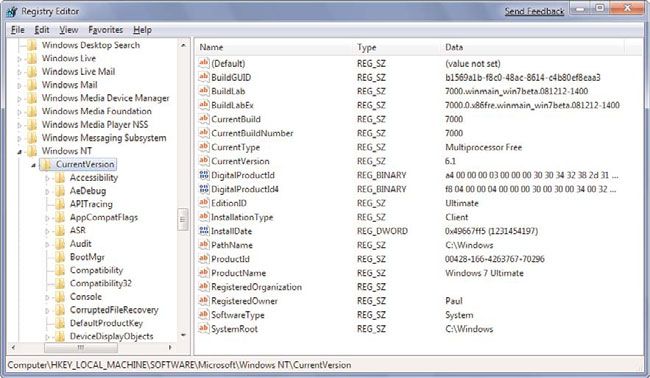Image resolution: width=650 pixels, height=378 pixels.
Task: Select the DeviceDisplayObjects subkey
Action: (x=112, y=336)
